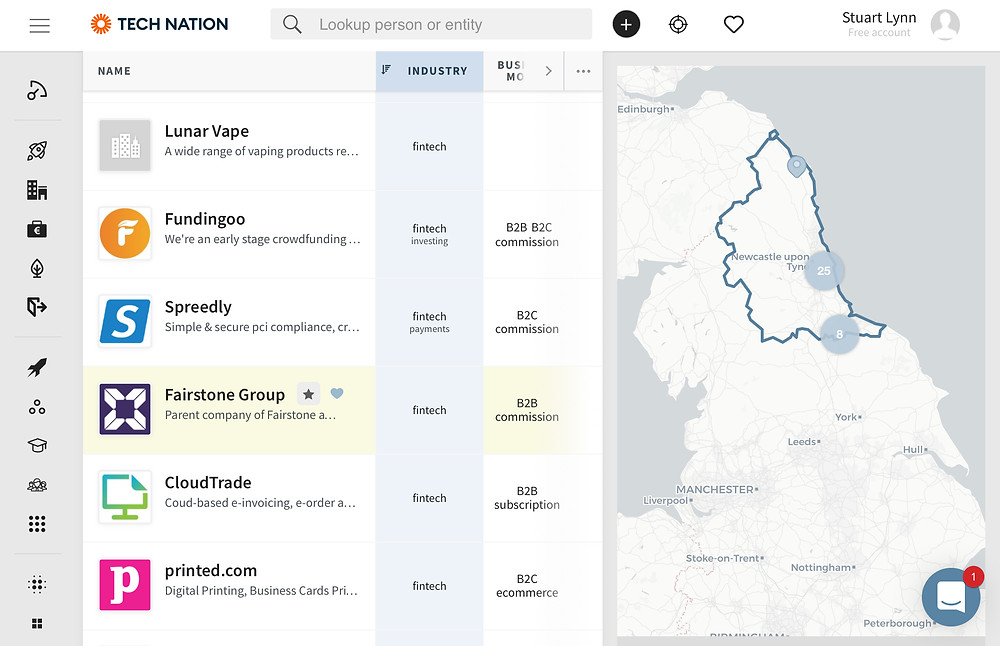Image resolution: width=1000 pixels, height=646 pixels.
Task: Click the search magnifier icon
Action: [292, 24]
